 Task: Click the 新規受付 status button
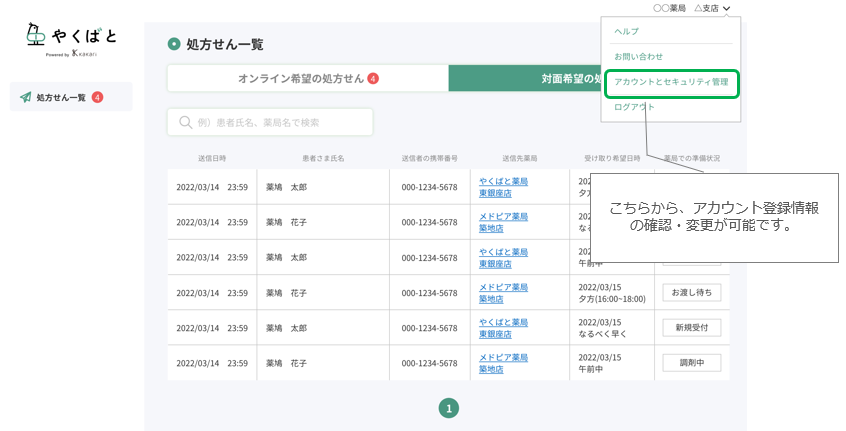point(692,327)
